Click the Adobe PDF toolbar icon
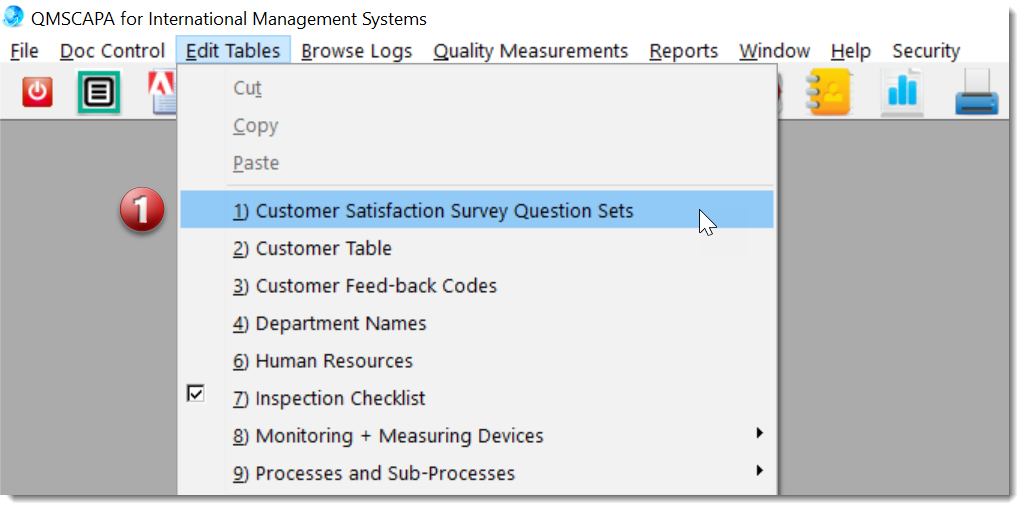 click(163, 92)
